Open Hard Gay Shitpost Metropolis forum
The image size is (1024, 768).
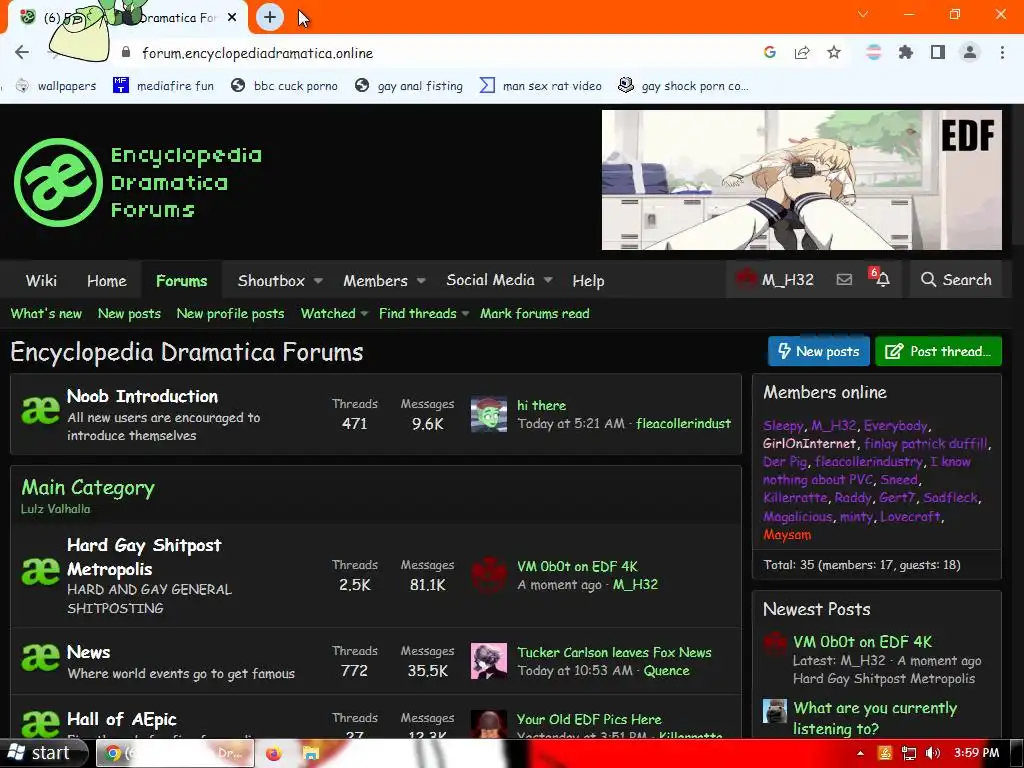[144, 557]
